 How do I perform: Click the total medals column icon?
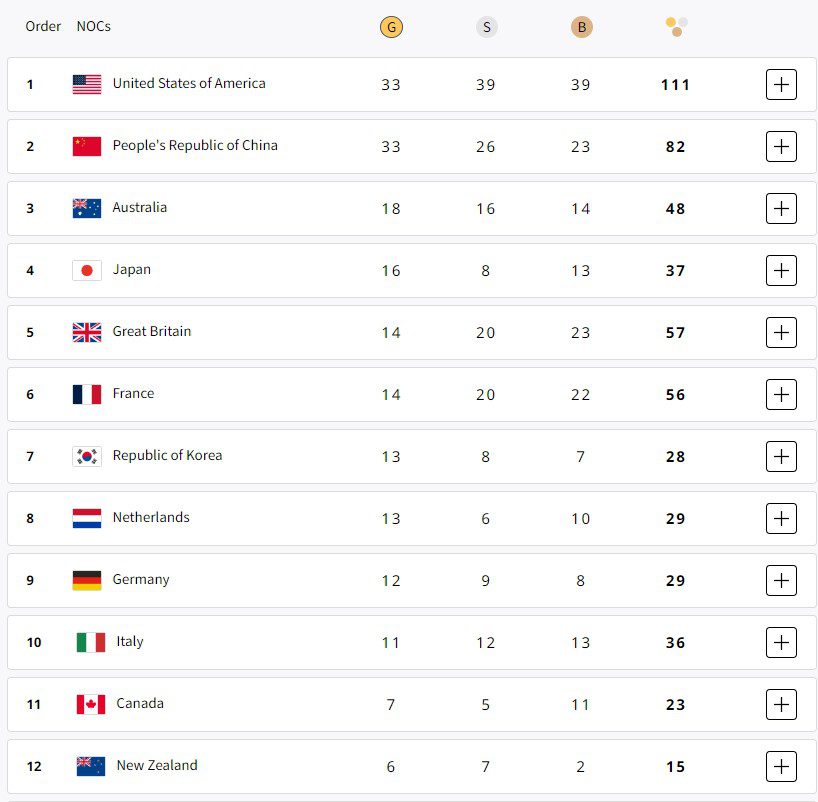[x=676, y=26]
